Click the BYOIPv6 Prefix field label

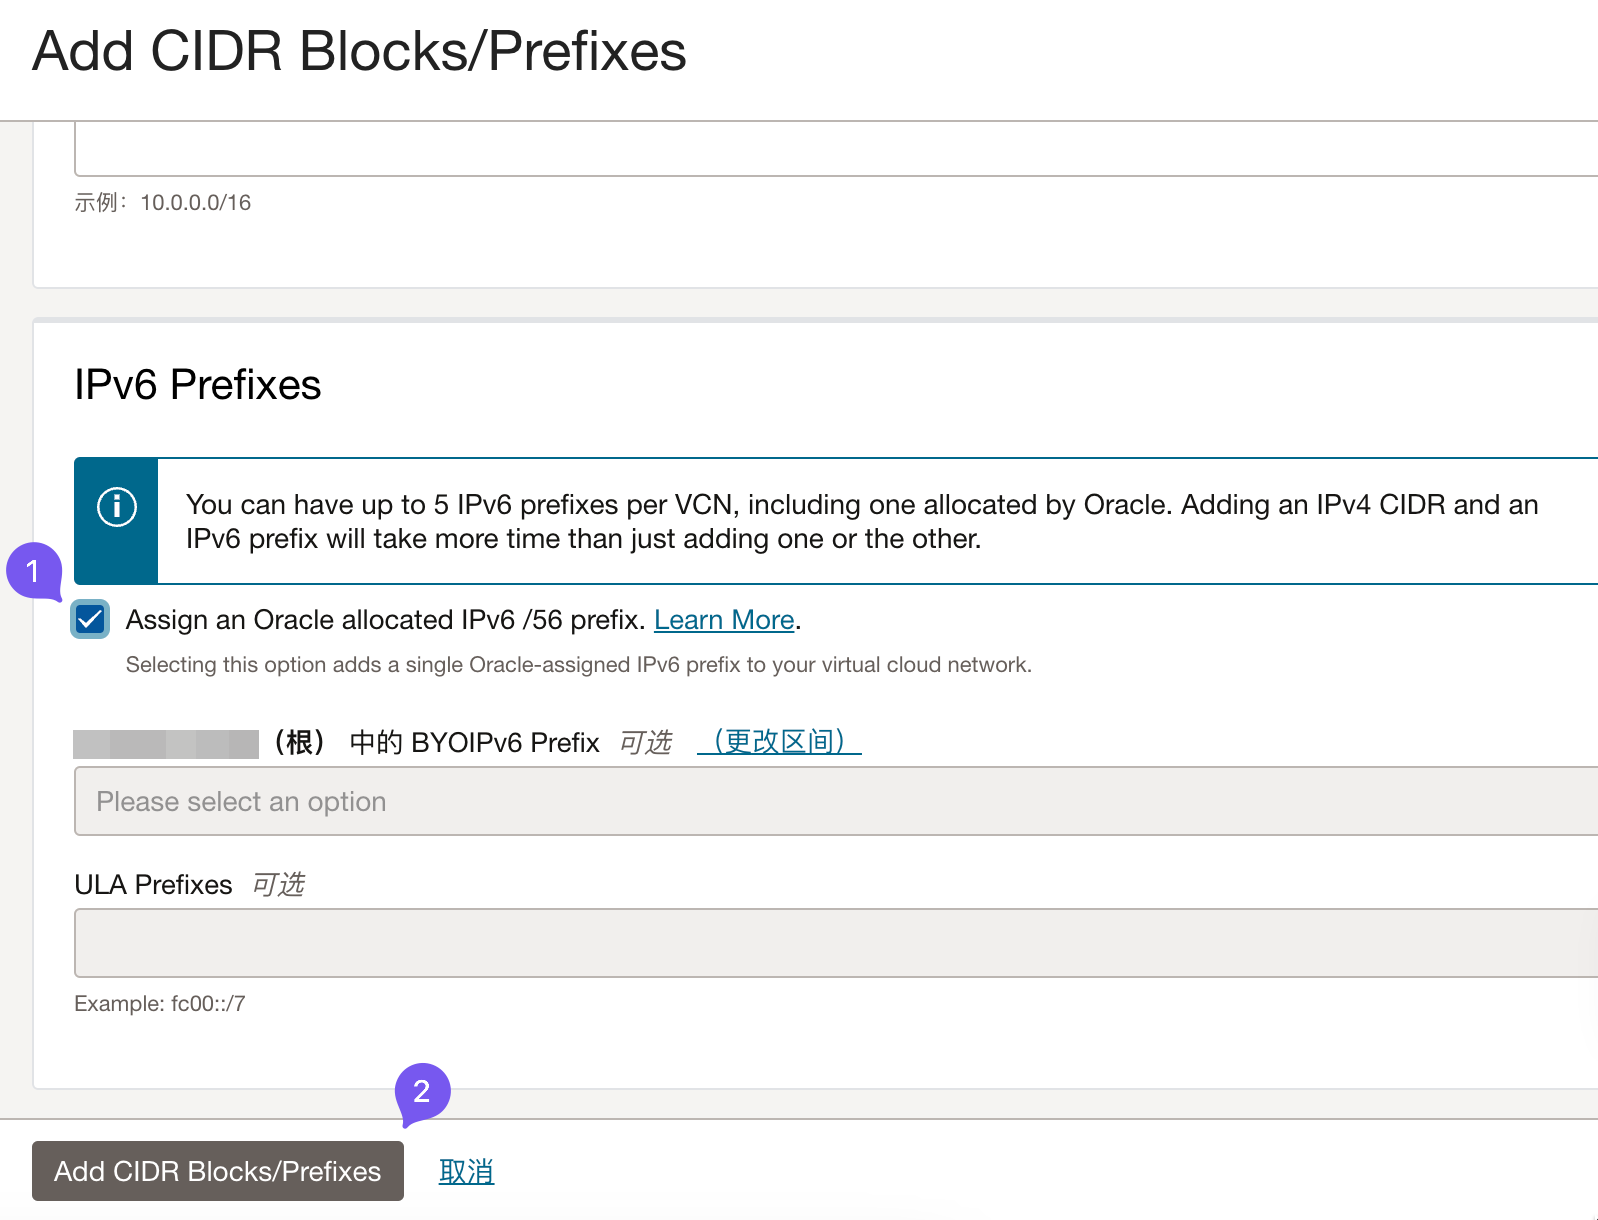click(x=504, y=742)
